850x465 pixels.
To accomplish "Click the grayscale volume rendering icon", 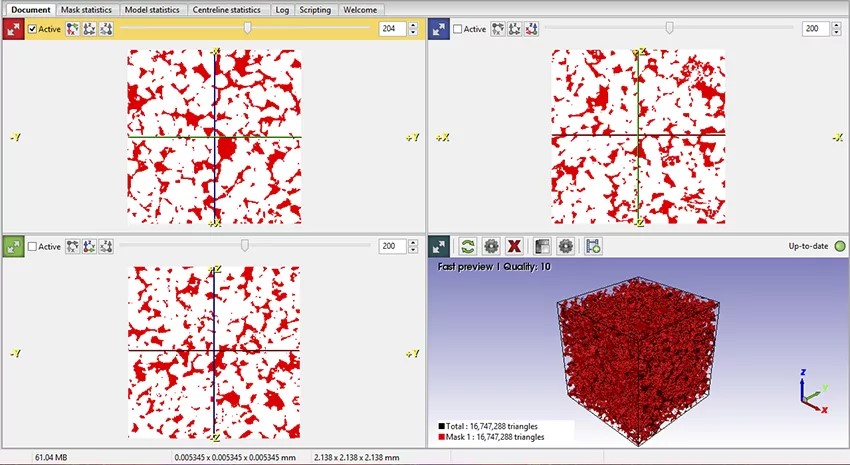I will coord(542,247).
